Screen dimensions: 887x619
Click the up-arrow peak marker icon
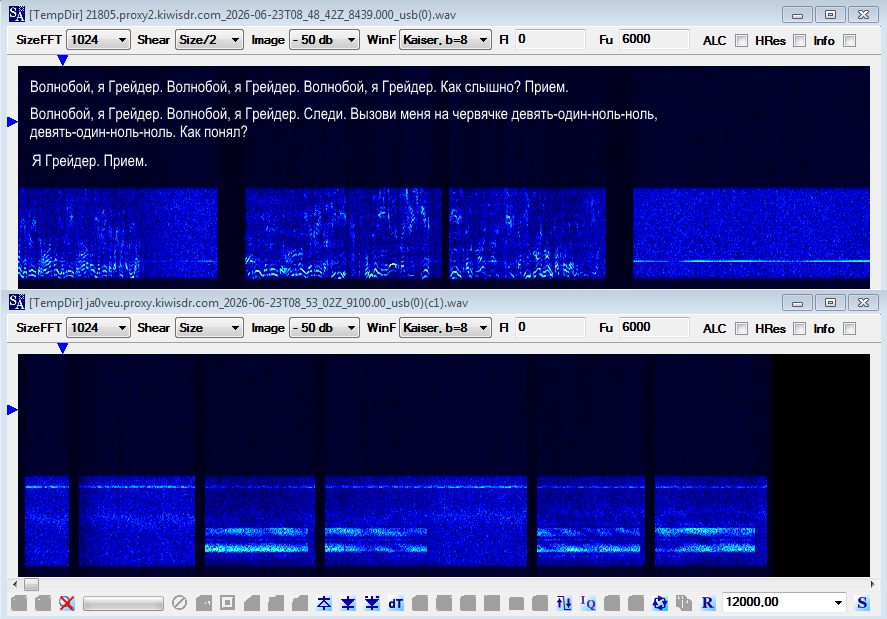pyautogui.click(x=324, y=603)
